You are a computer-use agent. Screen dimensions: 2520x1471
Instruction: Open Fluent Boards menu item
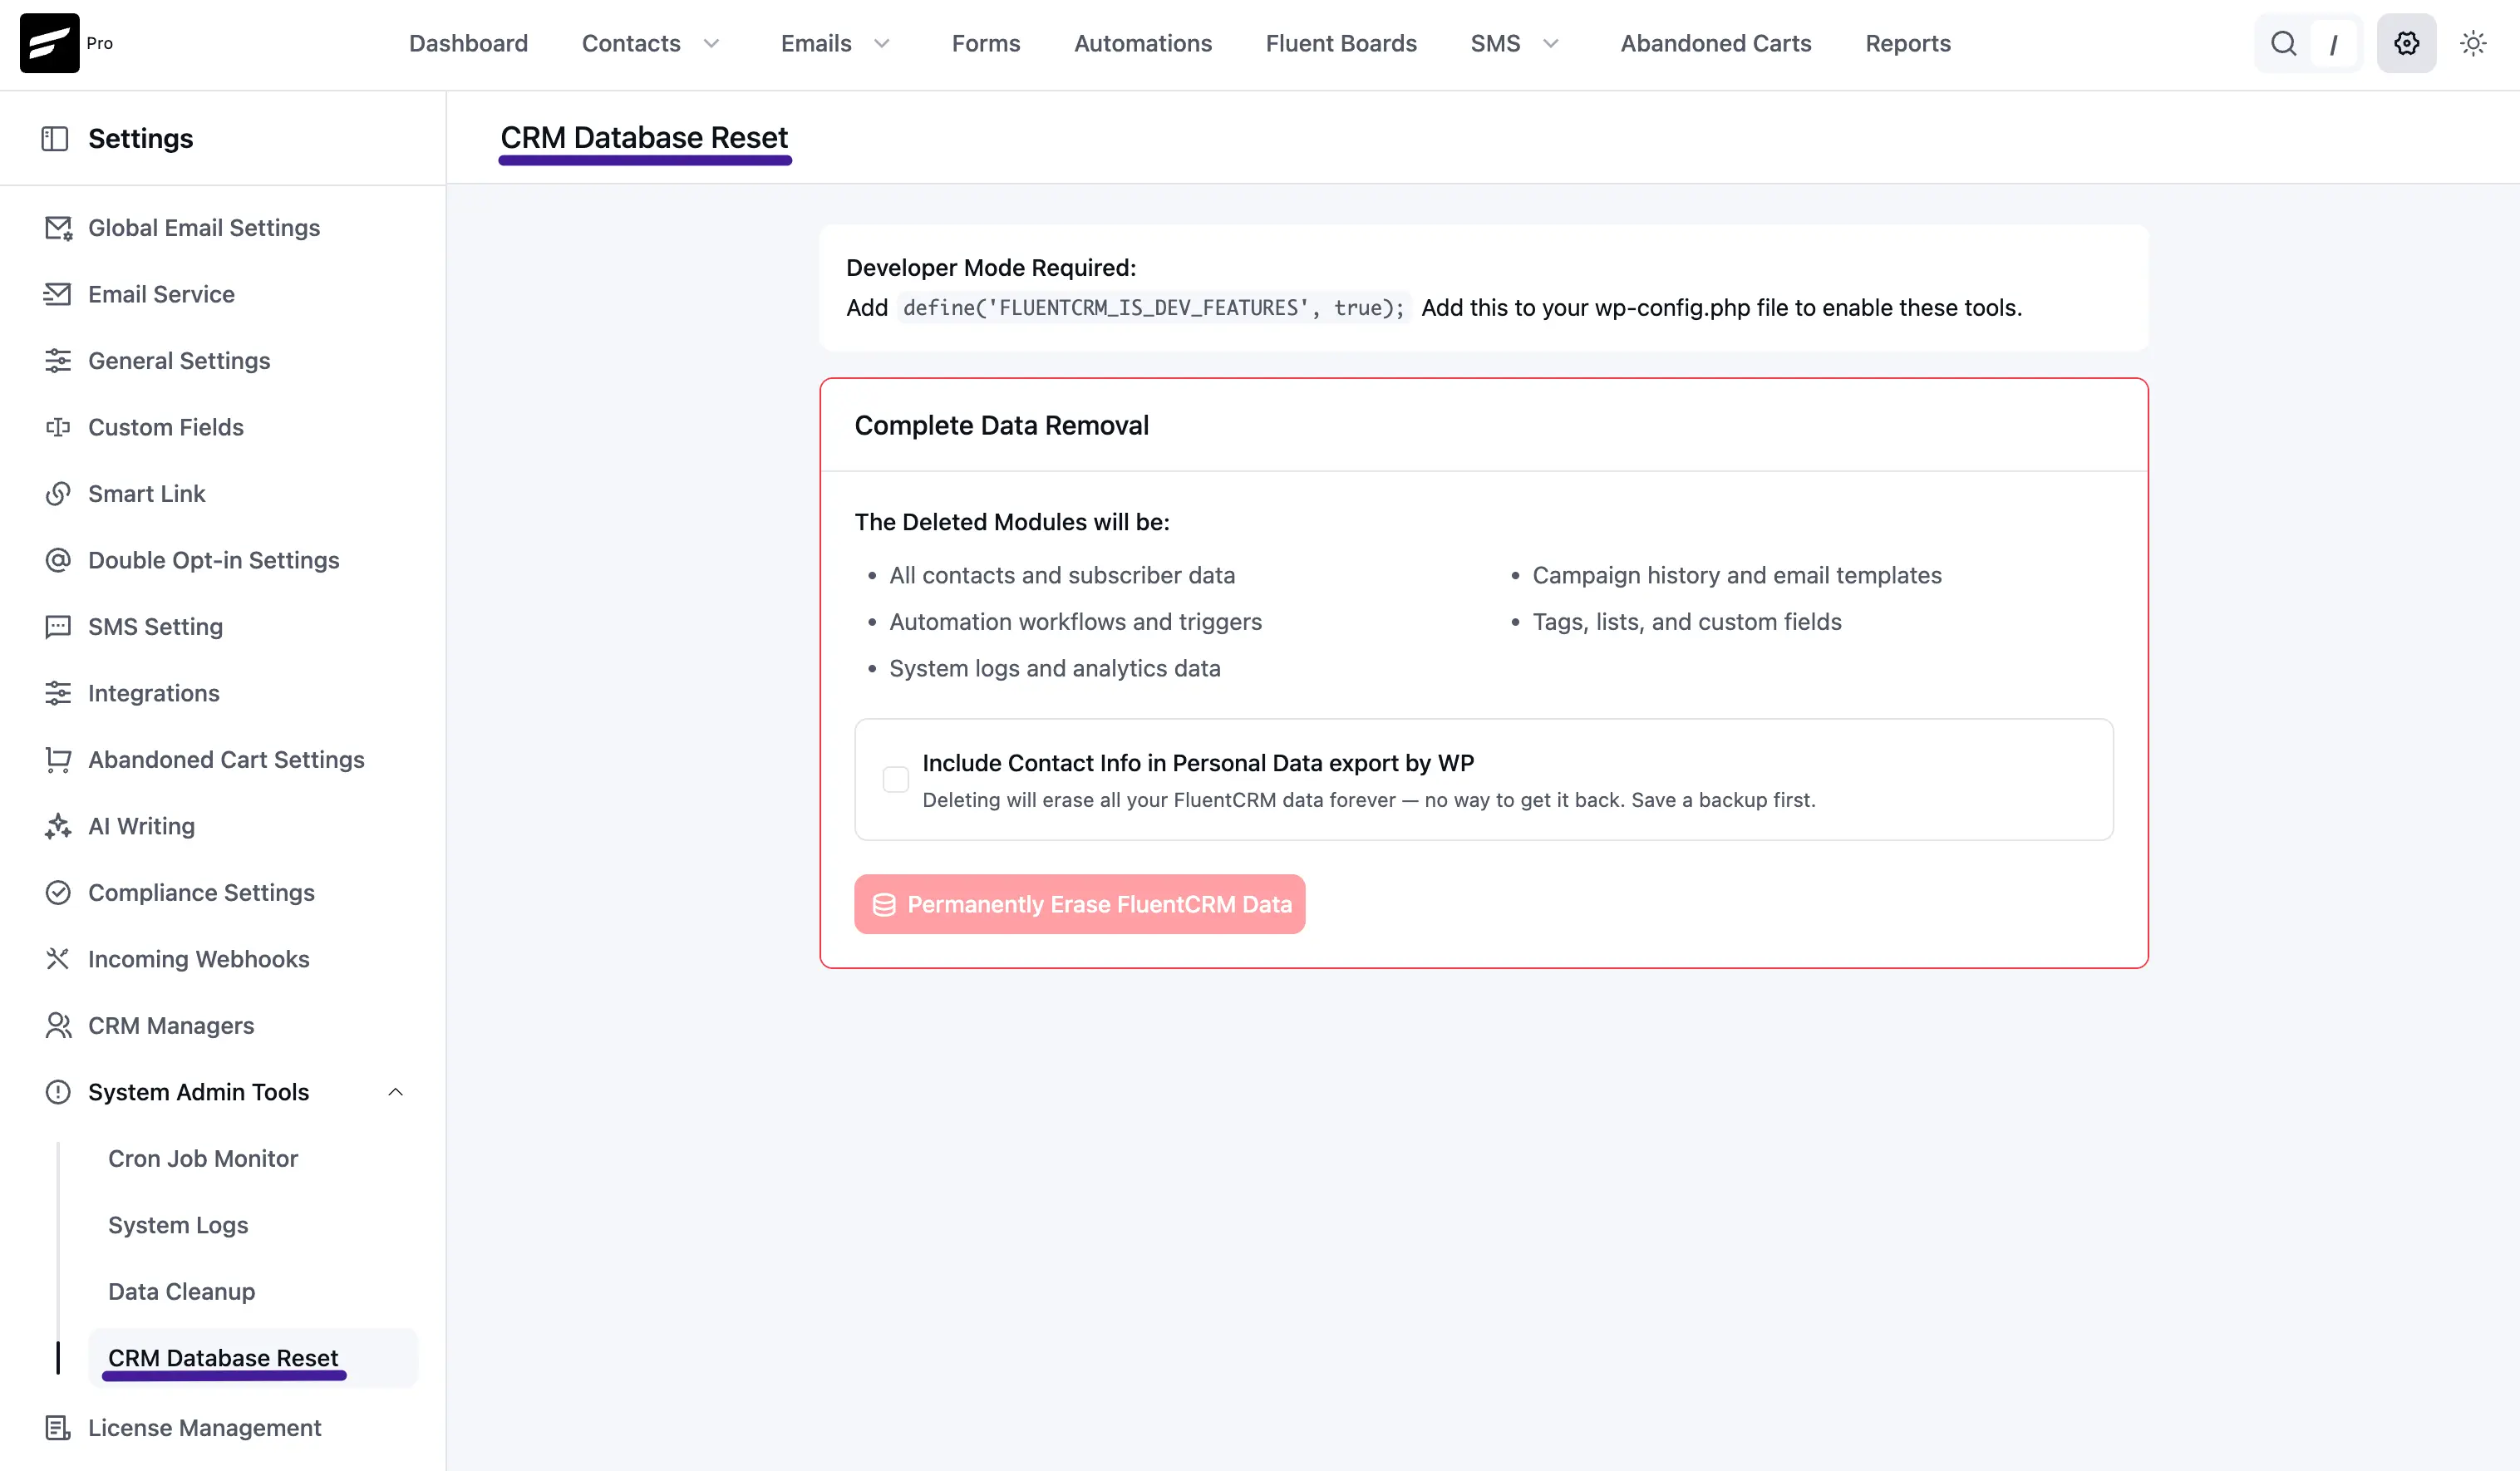click(x=1341, y=43)
